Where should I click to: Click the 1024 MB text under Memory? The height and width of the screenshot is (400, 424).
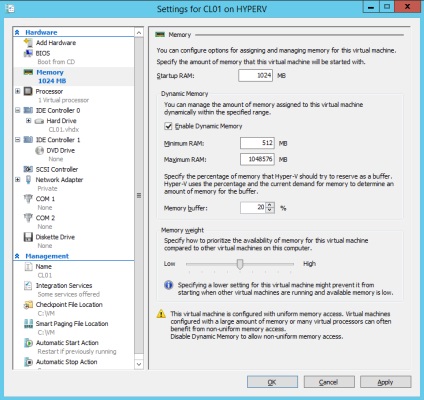click(x=52, y=81)
